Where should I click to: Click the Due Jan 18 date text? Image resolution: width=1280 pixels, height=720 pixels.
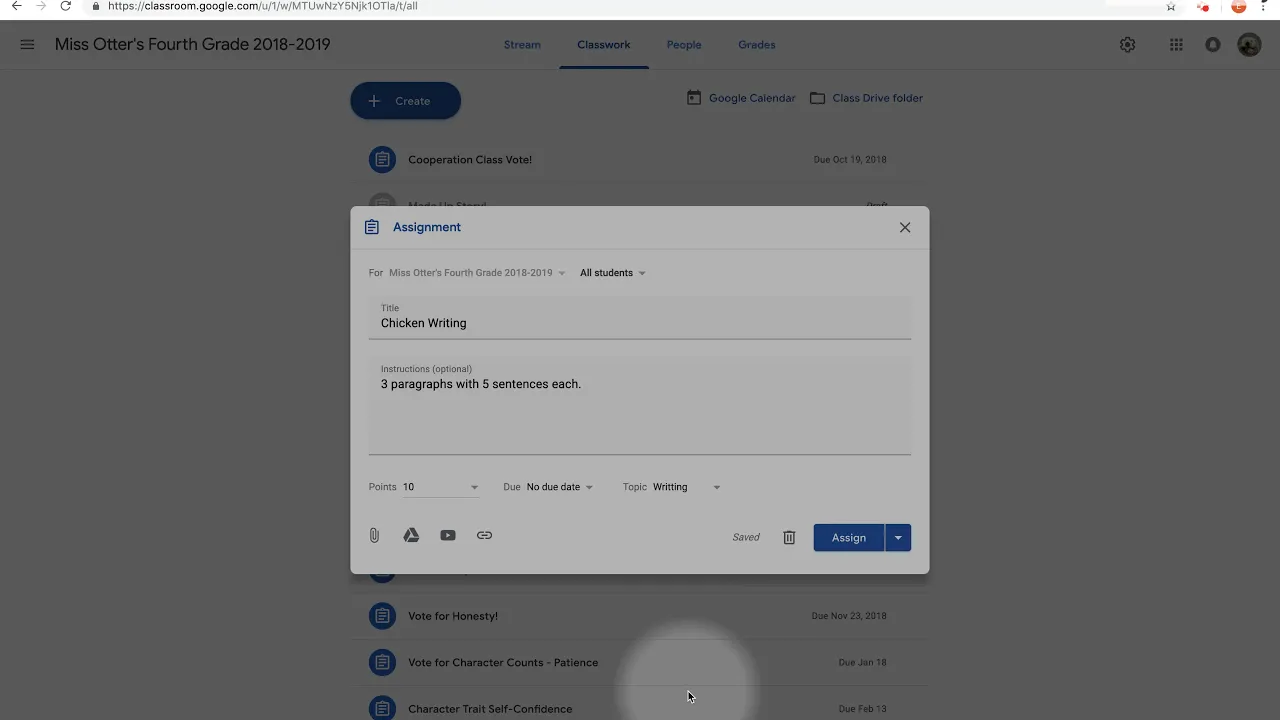[862, 662]
